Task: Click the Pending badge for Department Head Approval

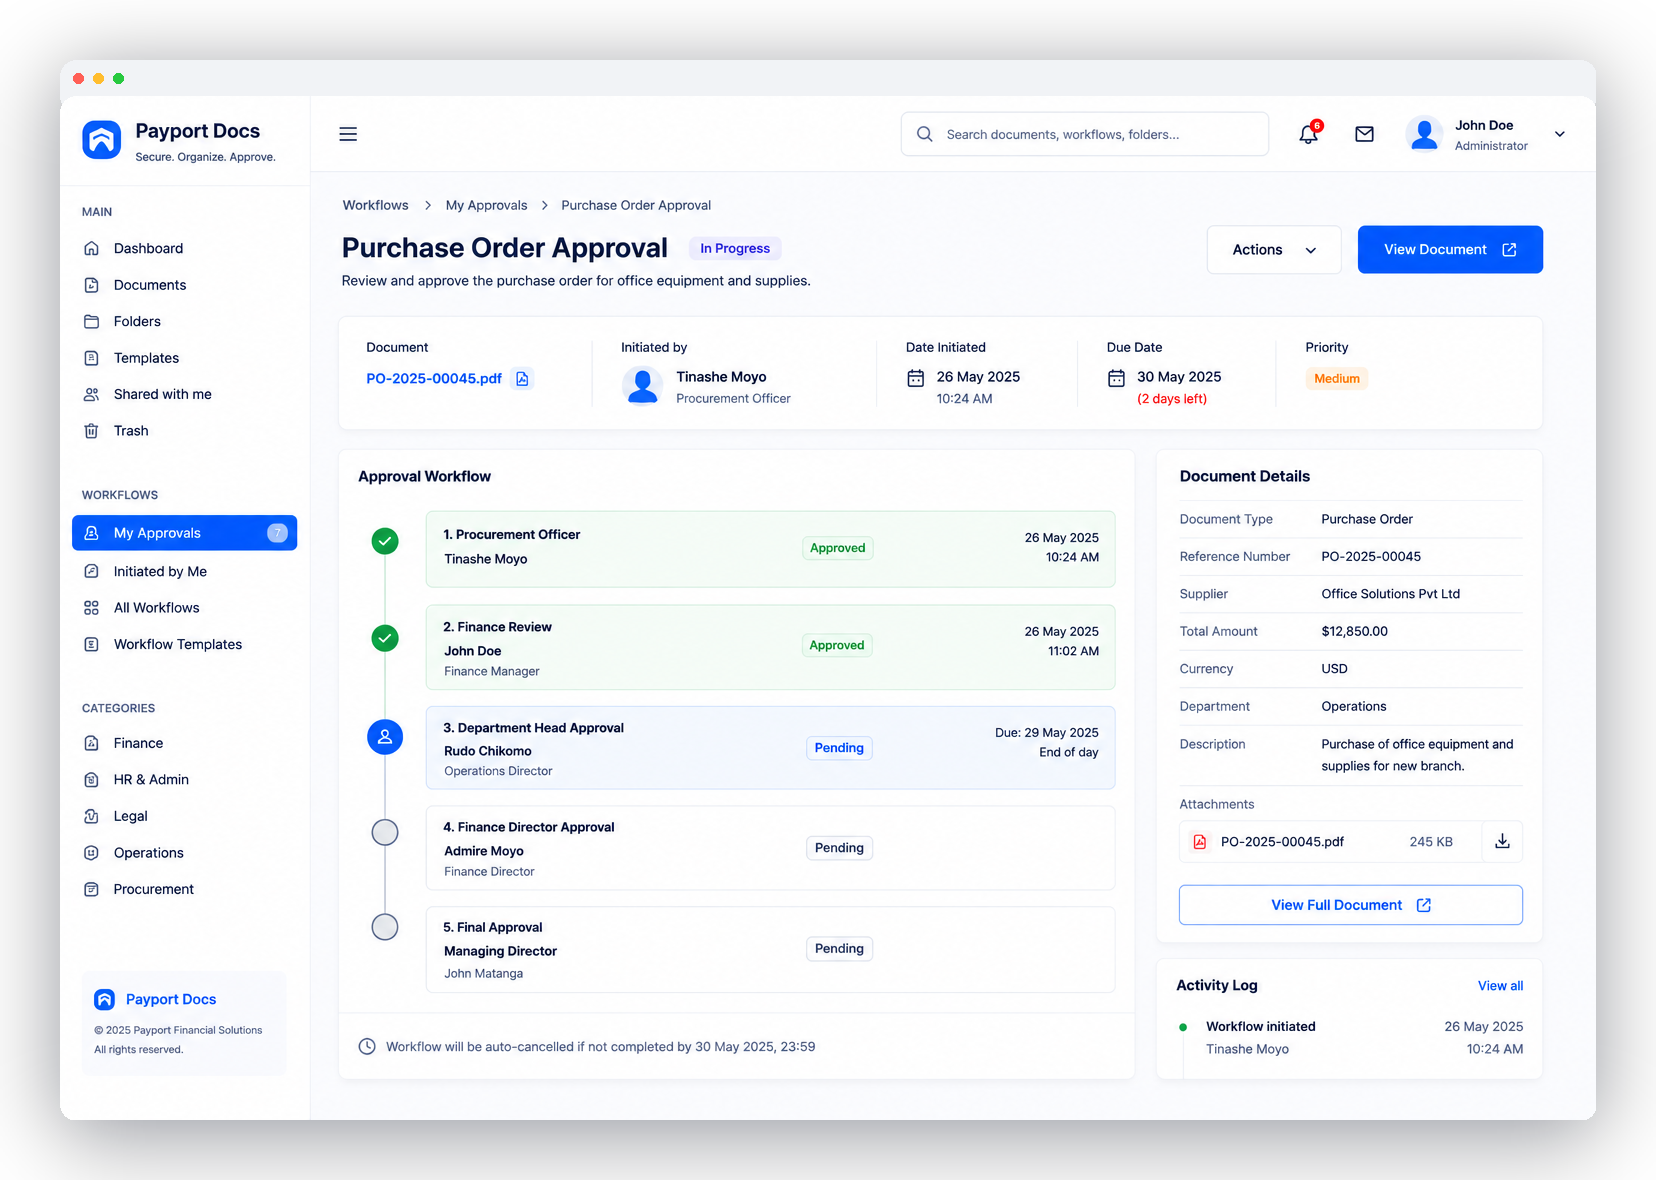Action: tap(839, 748)
